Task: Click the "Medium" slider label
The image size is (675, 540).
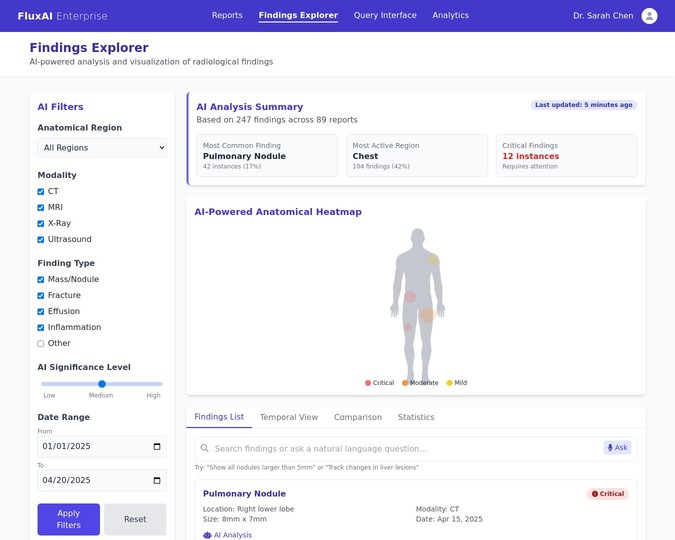Action: click(x=101, y=395)
